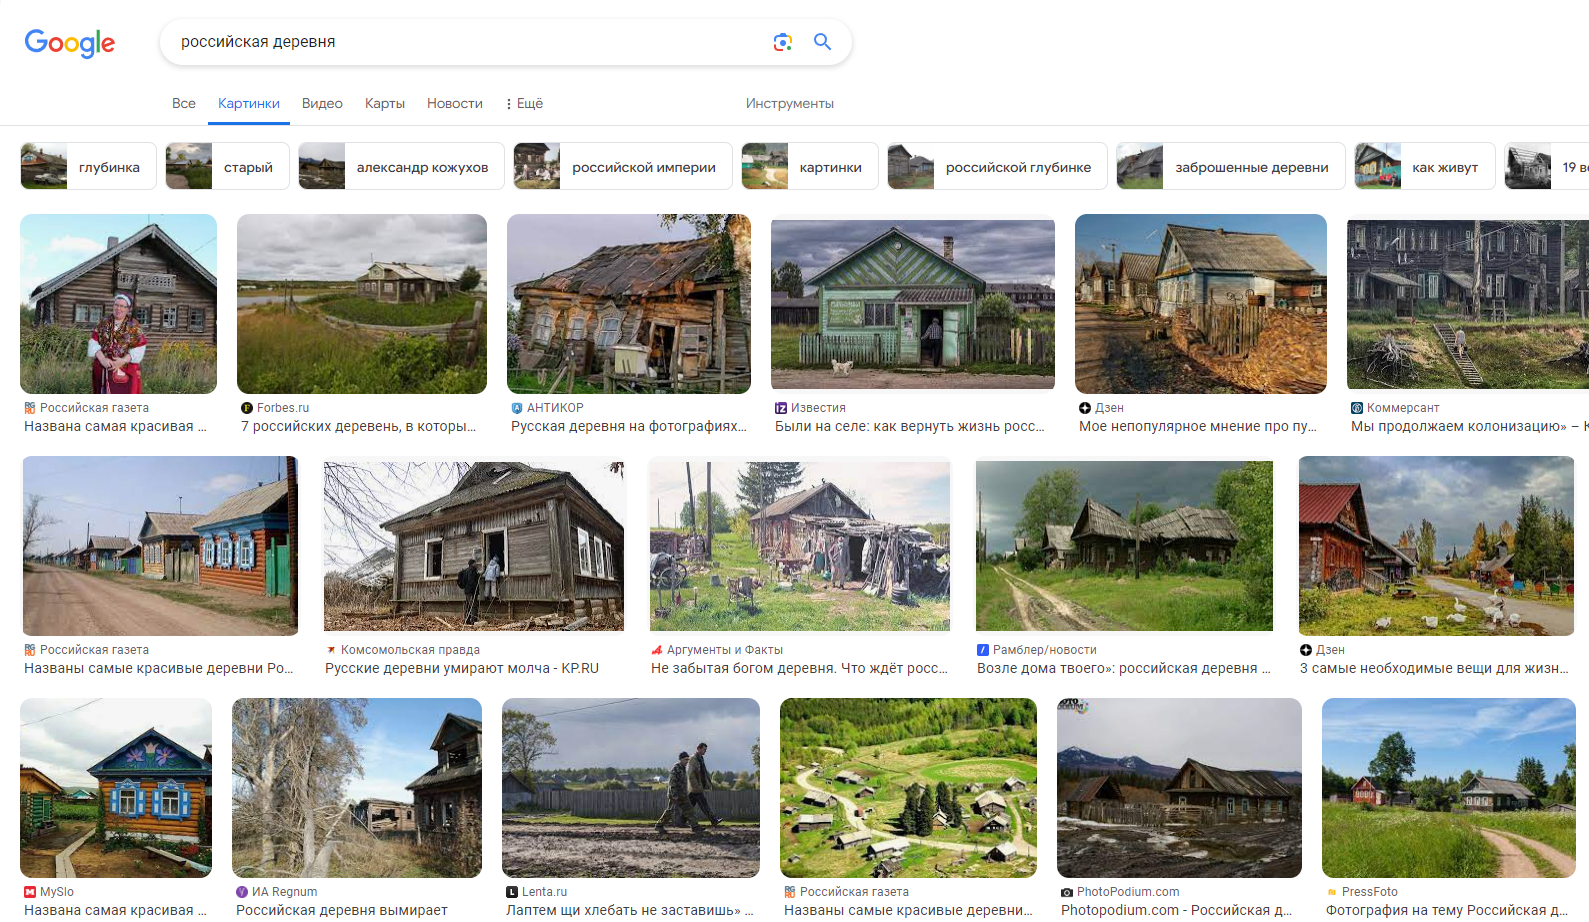Switch to the 'Все' tab
1589x922 pixels.
(184, 103)
